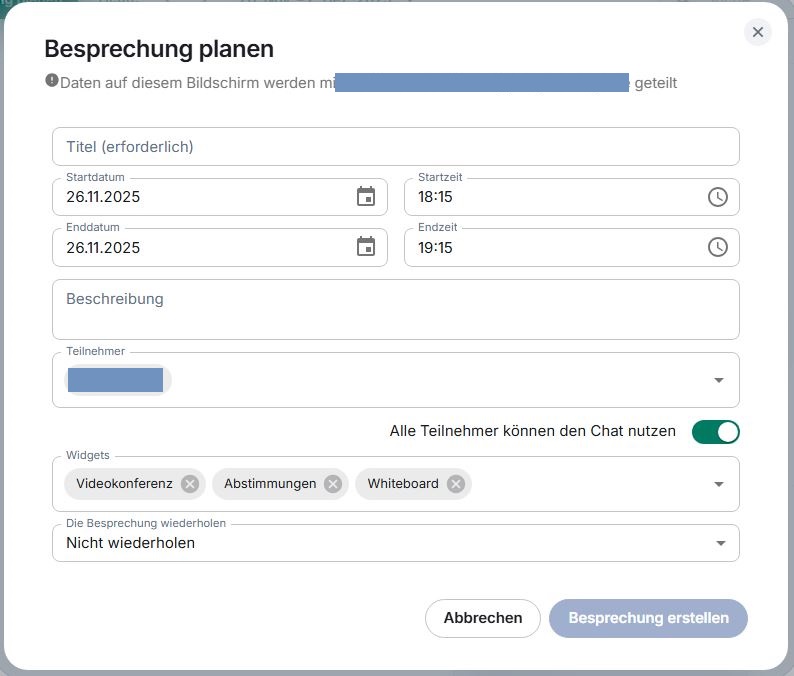Viewport: 794px width, 676px height.
Task: Close the Besprechung planen dialog
Action: 758,32
